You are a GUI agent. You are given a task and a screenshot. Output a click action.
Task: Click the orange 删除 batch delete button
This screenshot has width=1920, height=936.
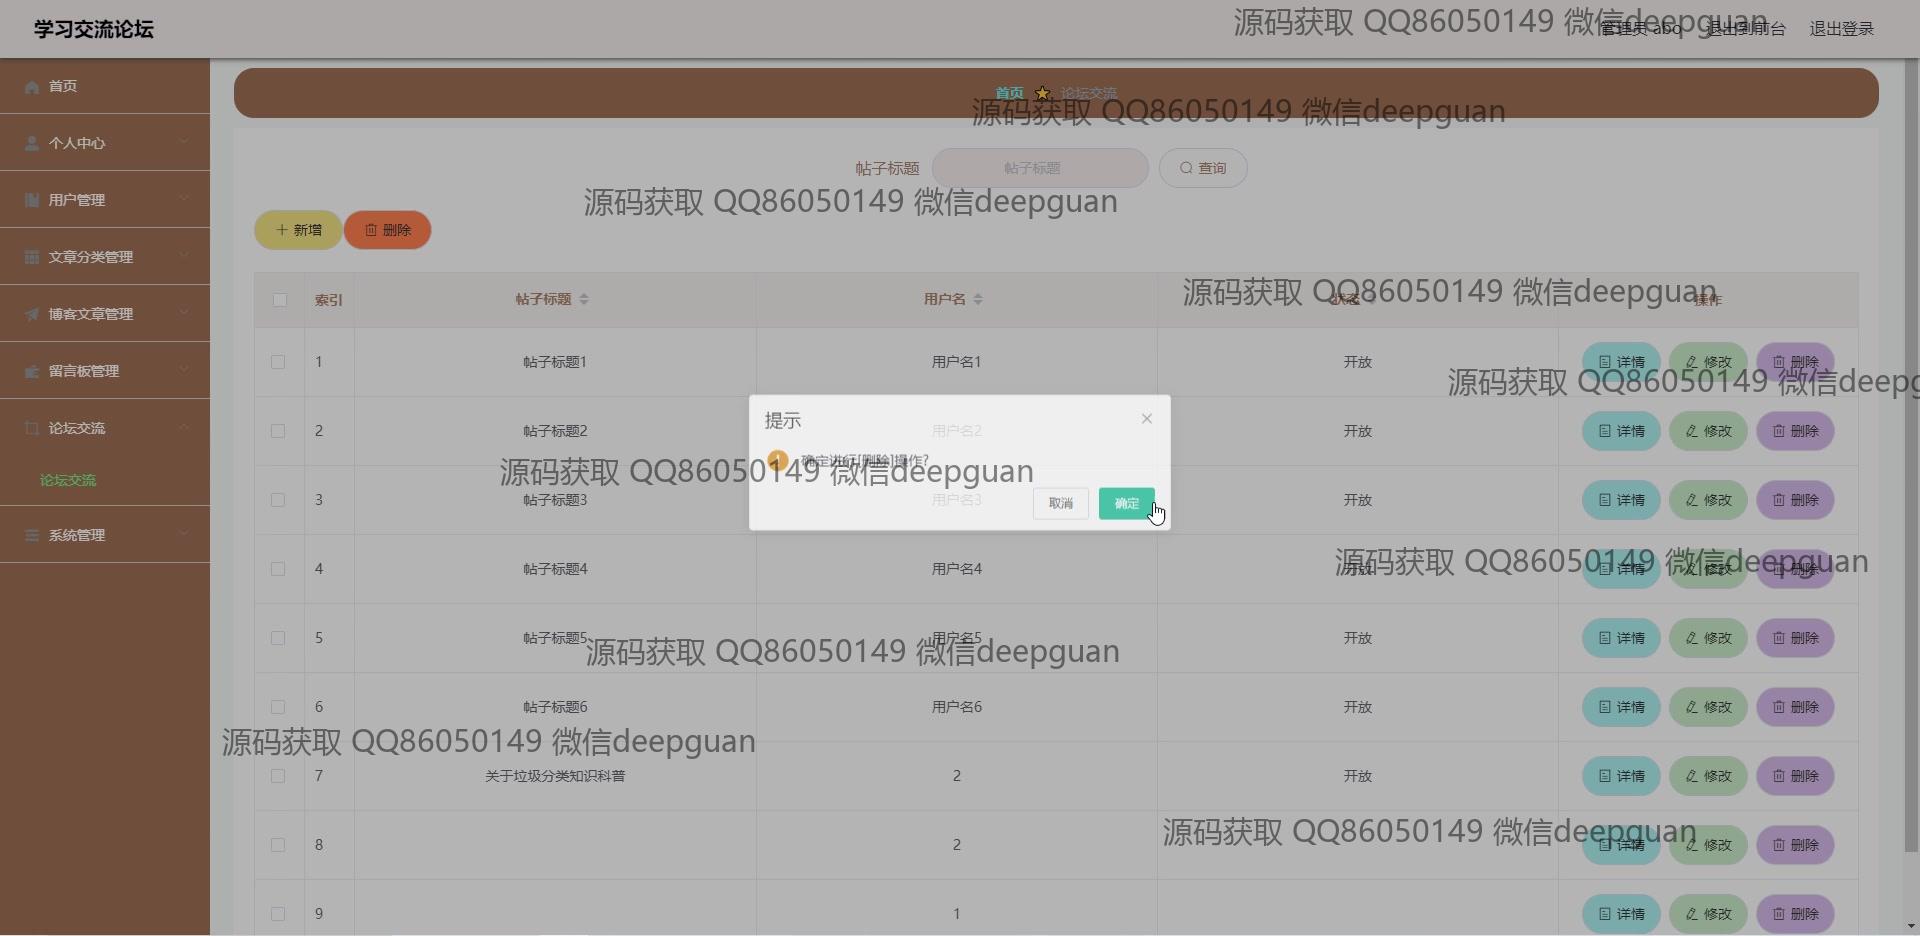388,230
